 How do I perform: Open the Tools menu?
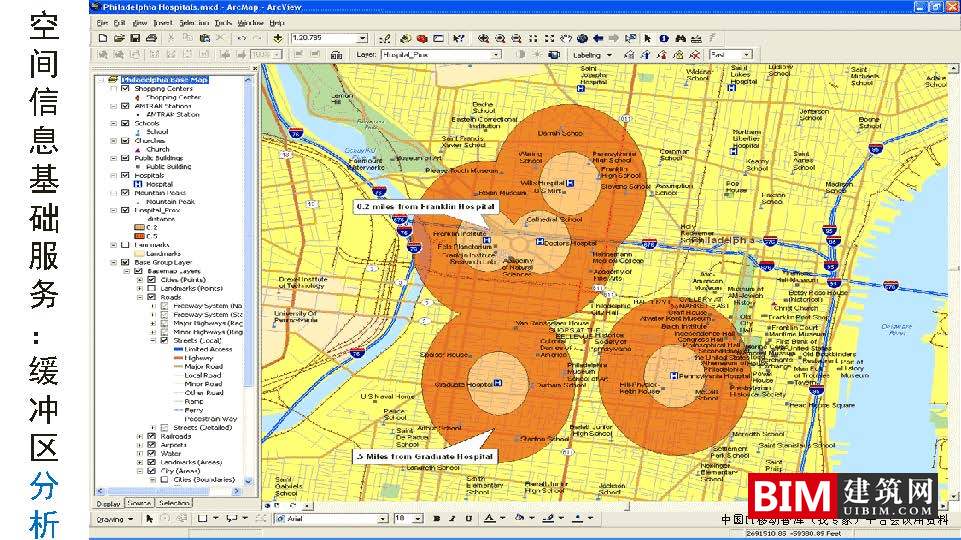(221, 21)
